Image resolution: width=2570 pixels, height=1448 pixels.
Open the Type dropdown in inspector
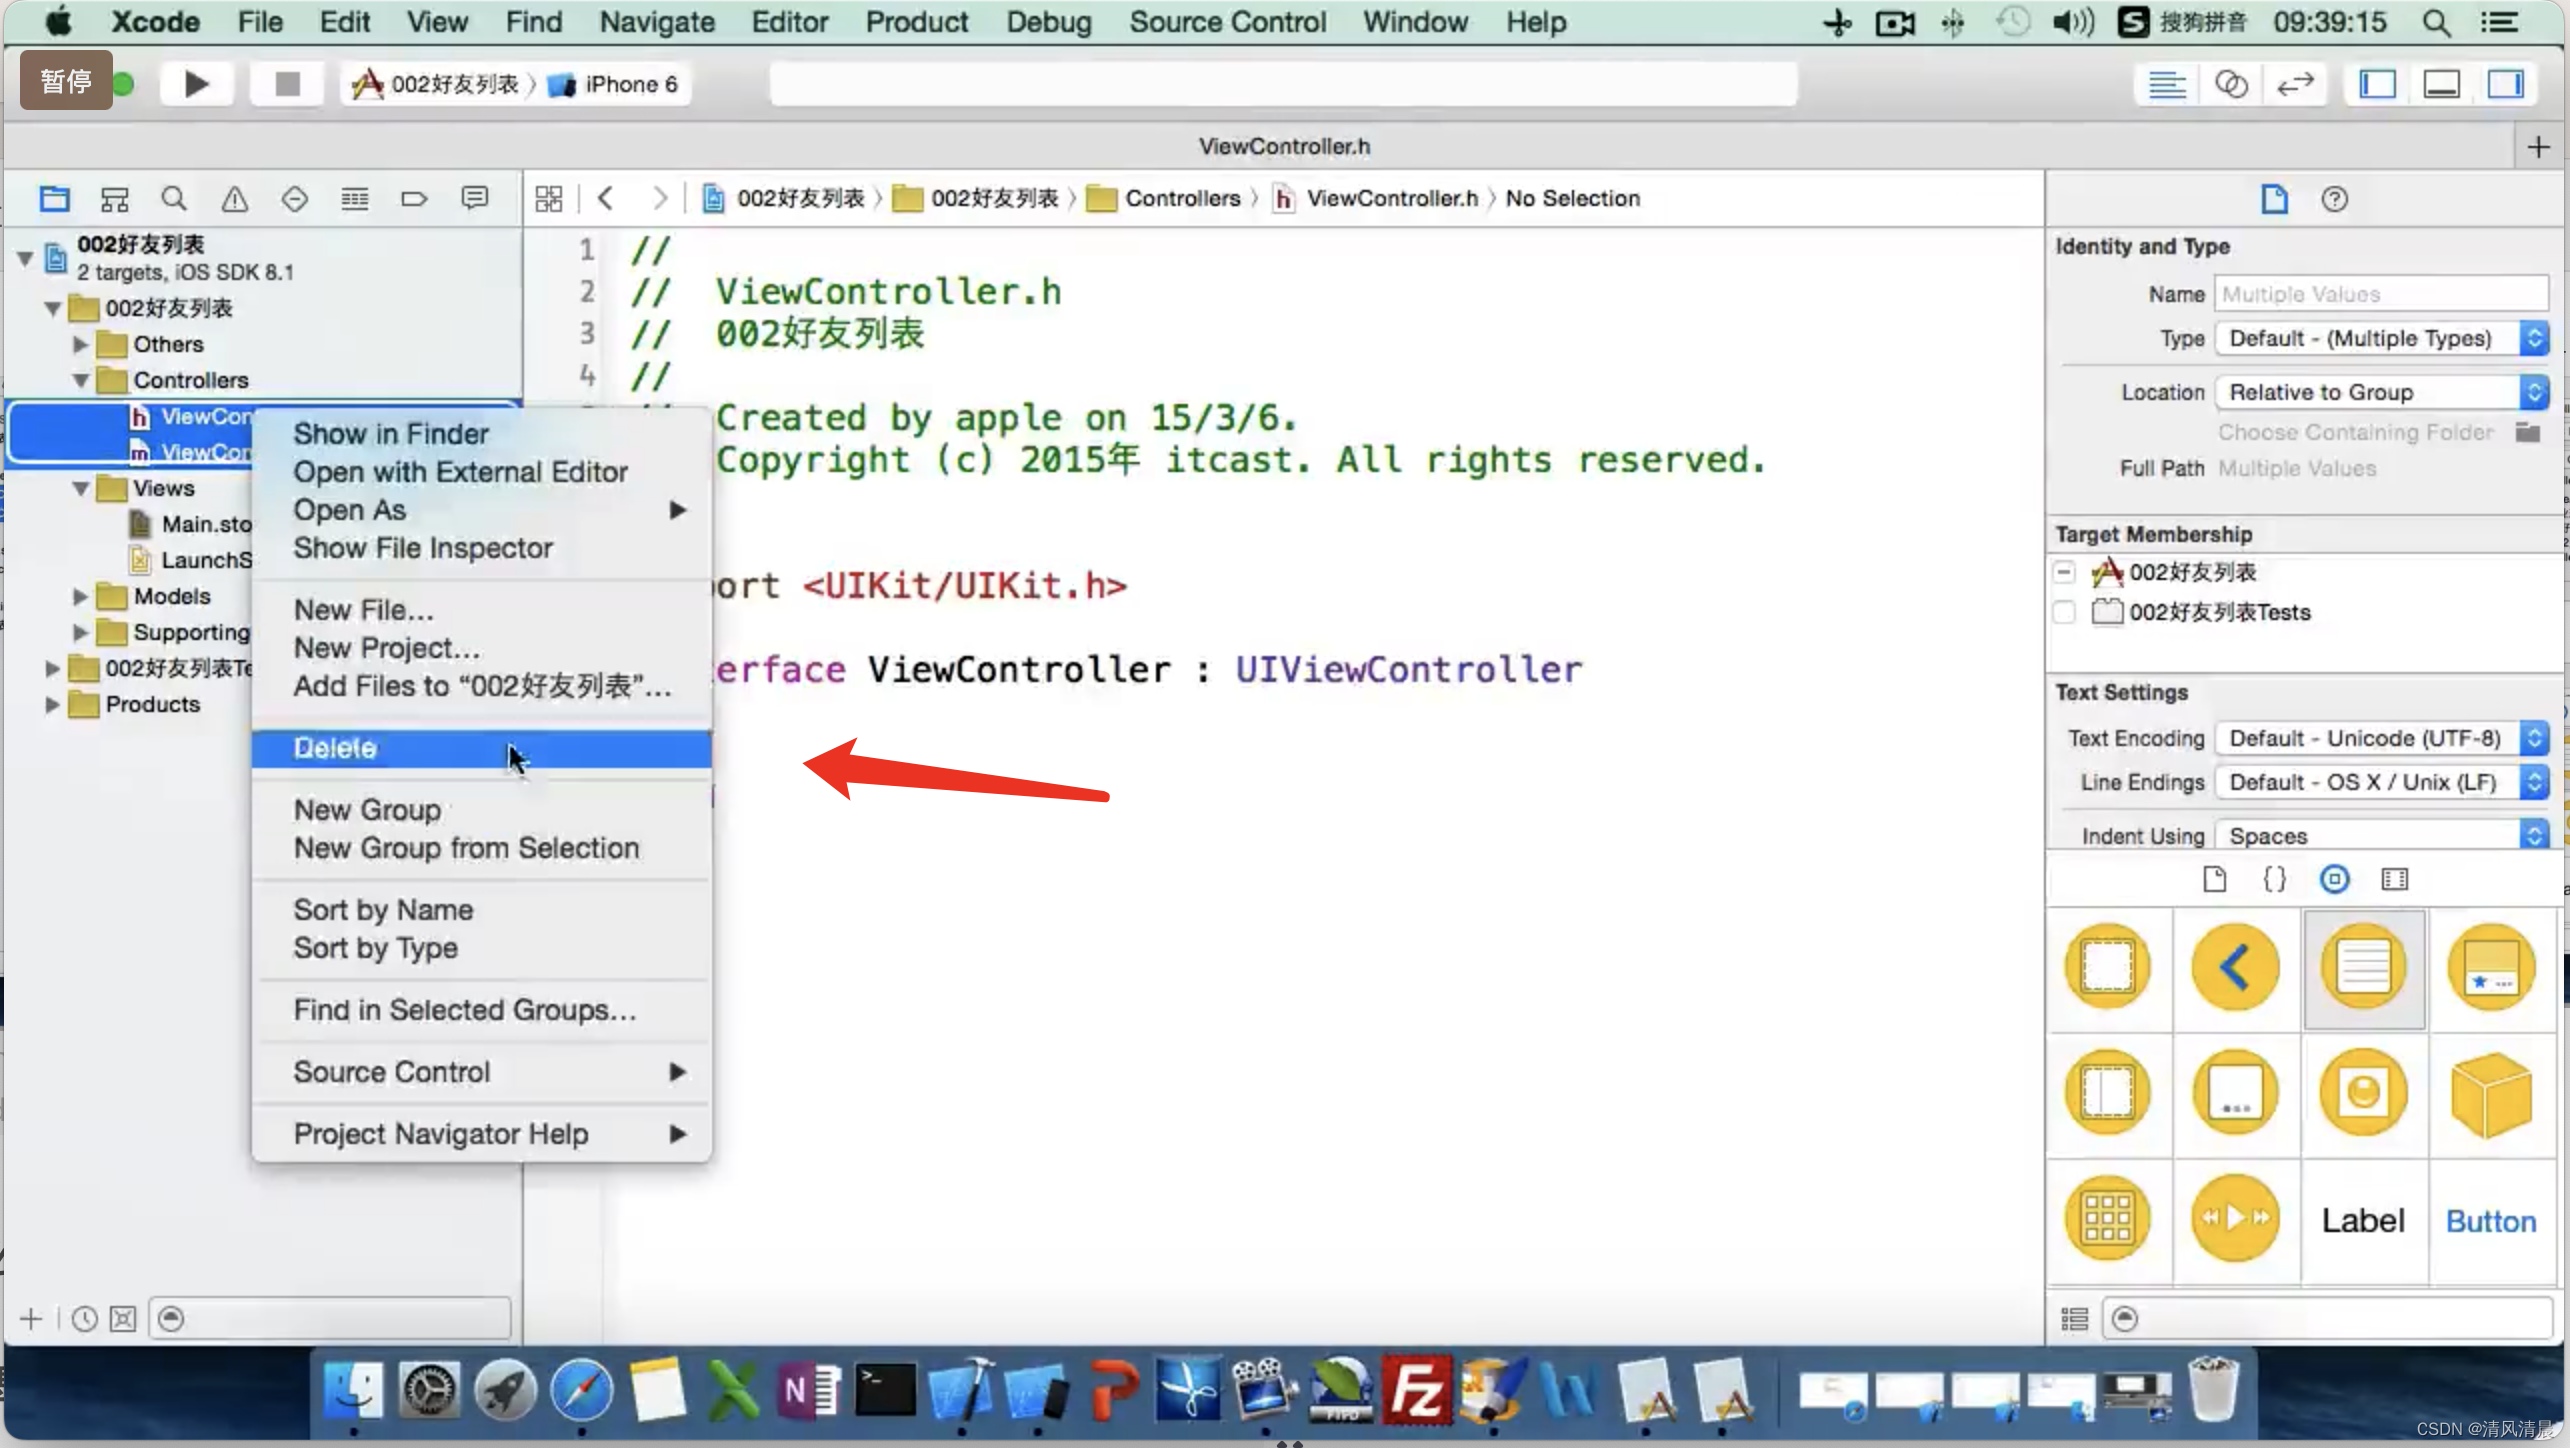(x=2381, y=338)
